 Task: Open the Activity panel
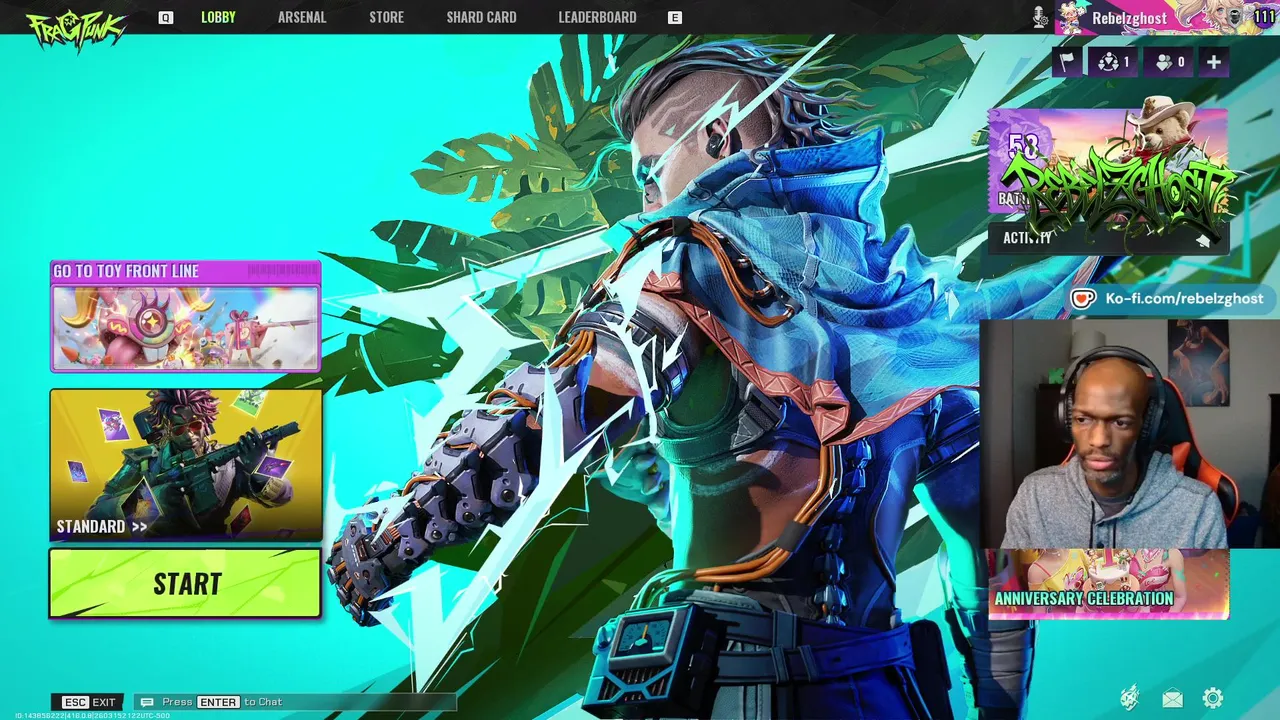pos(1108,237)
